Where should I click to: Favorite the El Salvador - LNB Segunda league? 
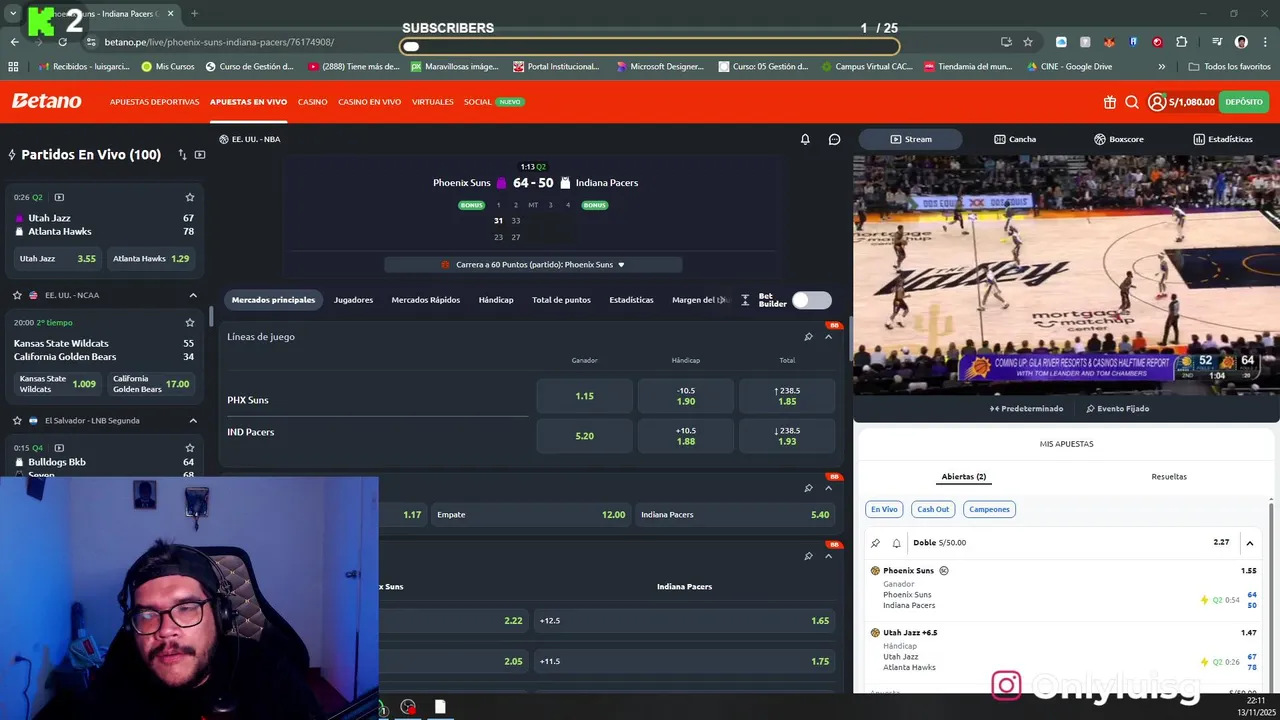coord(17,421)
